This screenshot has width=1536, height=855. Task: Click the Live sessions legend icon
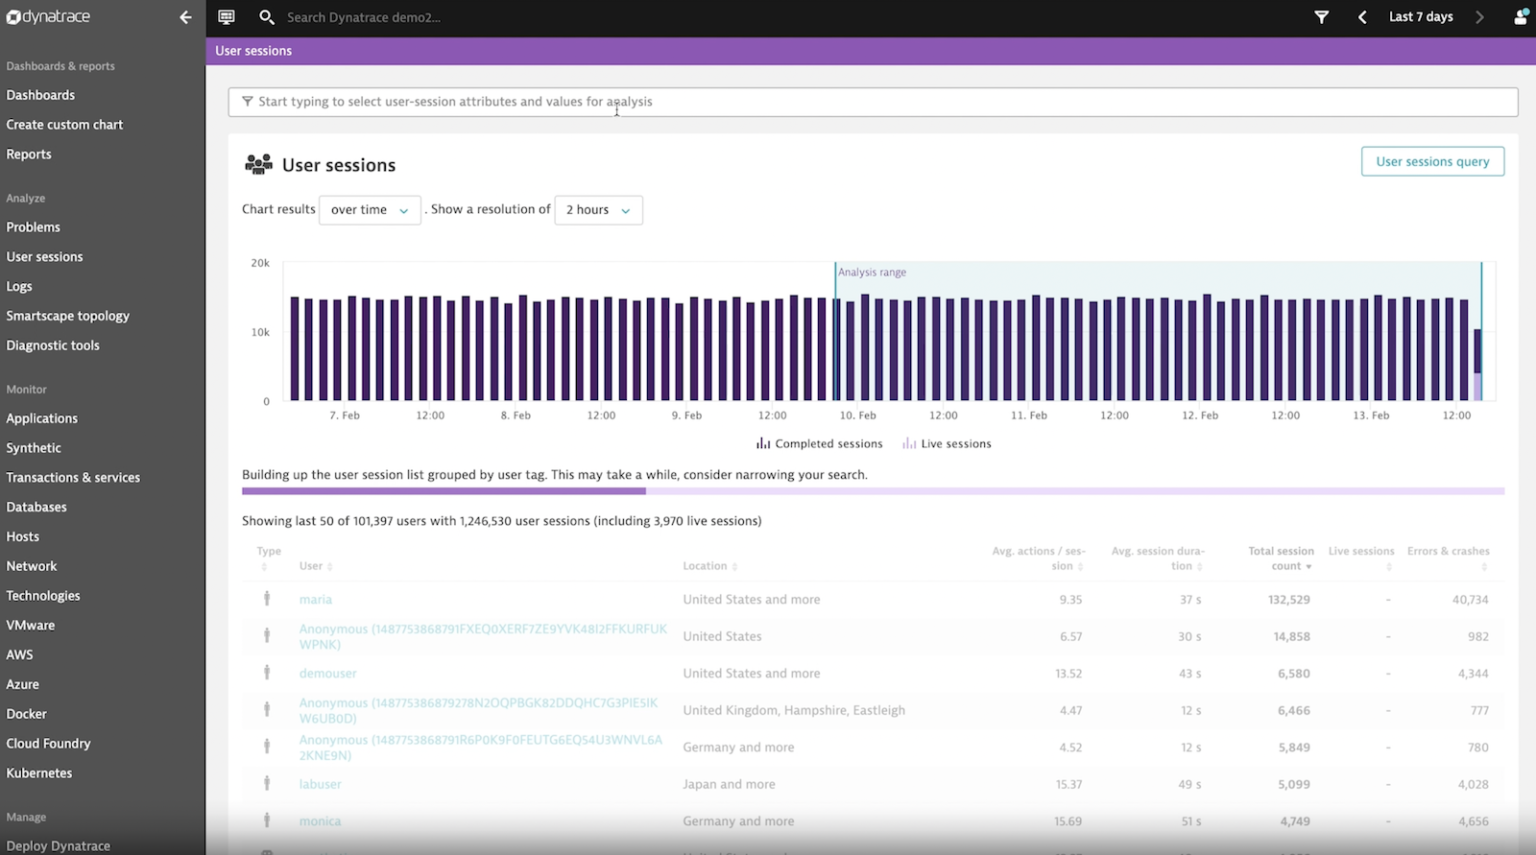(908, 443)
